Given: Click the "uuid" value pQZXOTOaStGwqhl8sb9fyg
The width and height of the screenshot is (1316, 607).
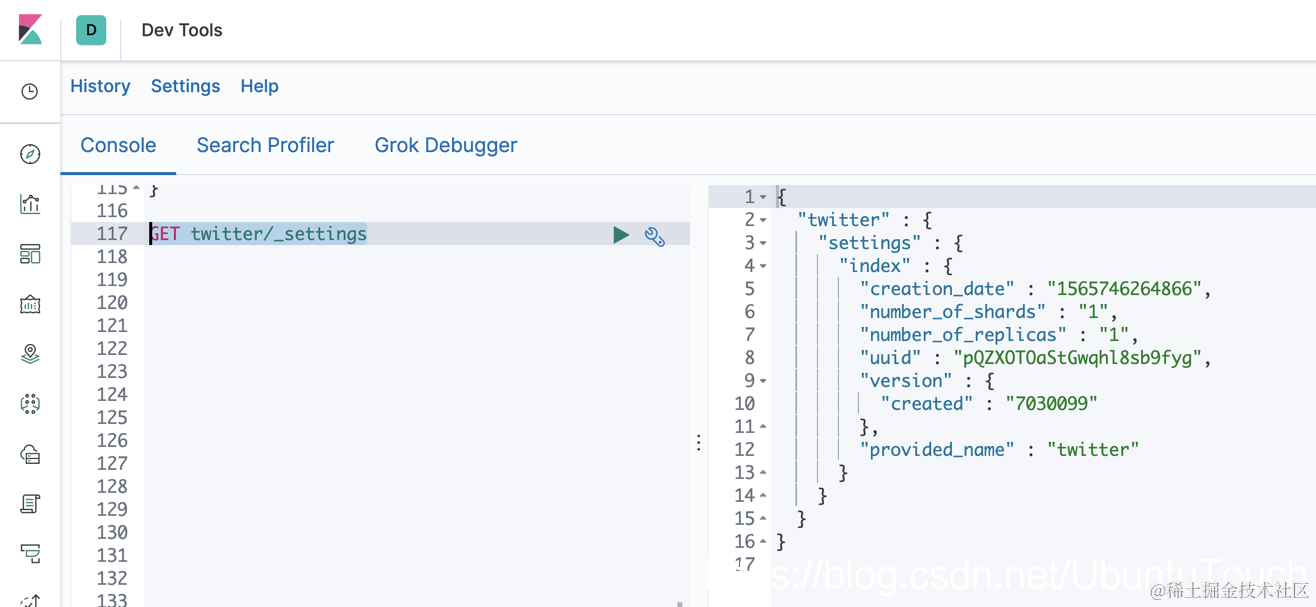Looking at the screenshot, I should (x=1078, y=358).
